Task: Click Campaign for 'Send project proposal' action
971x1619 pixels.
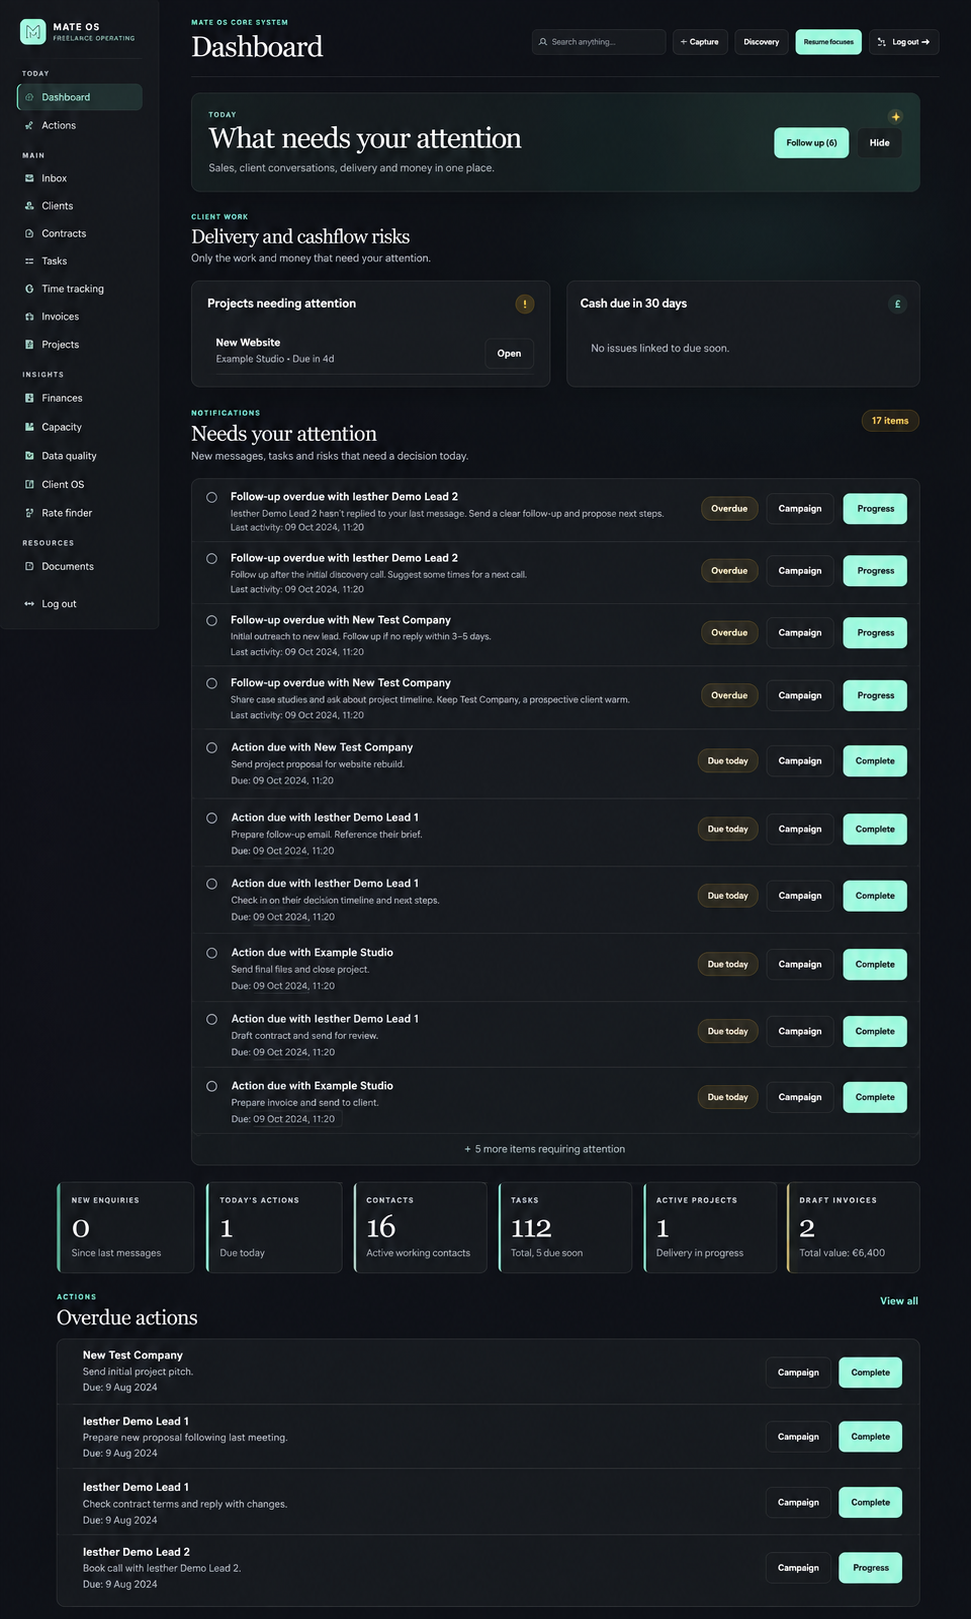Action: 800,761
